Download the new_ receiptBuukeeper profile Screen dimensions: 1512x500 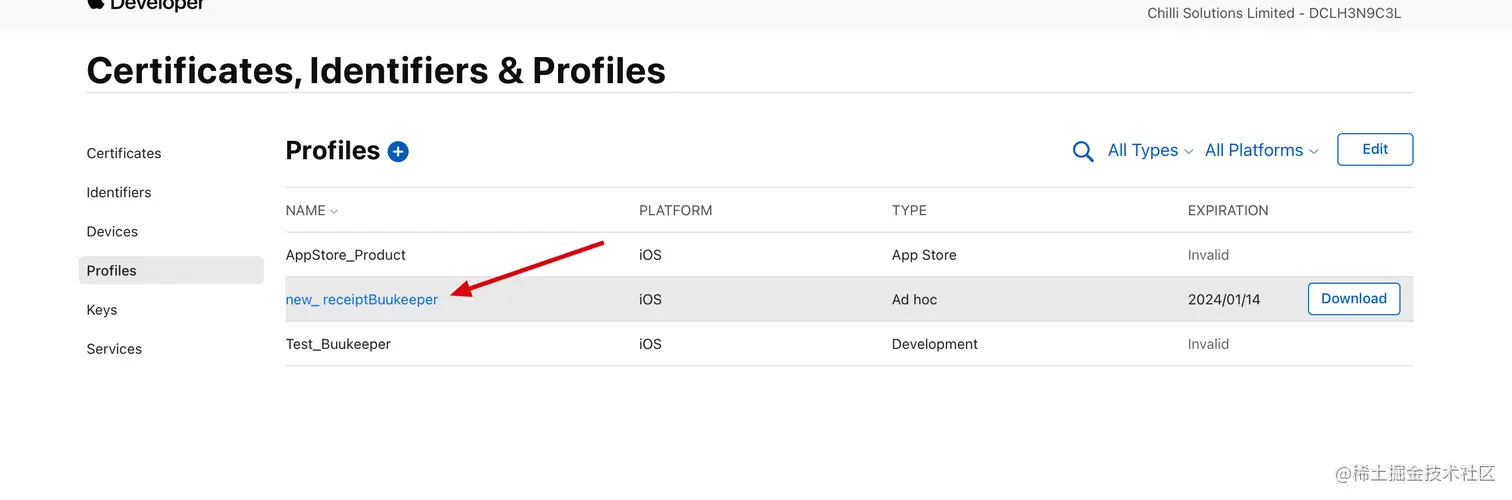(x=1353, y=298)
